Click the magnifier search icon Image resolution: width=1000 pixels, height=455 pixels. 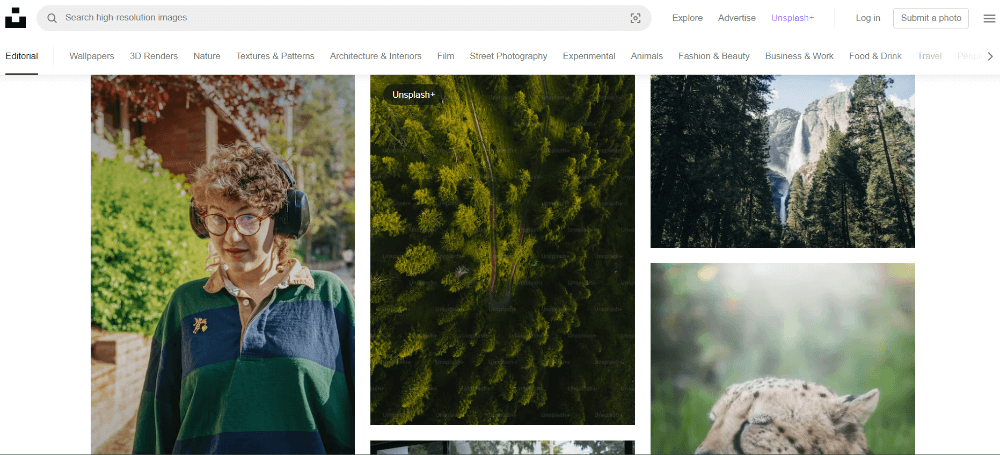click(52, 18)
